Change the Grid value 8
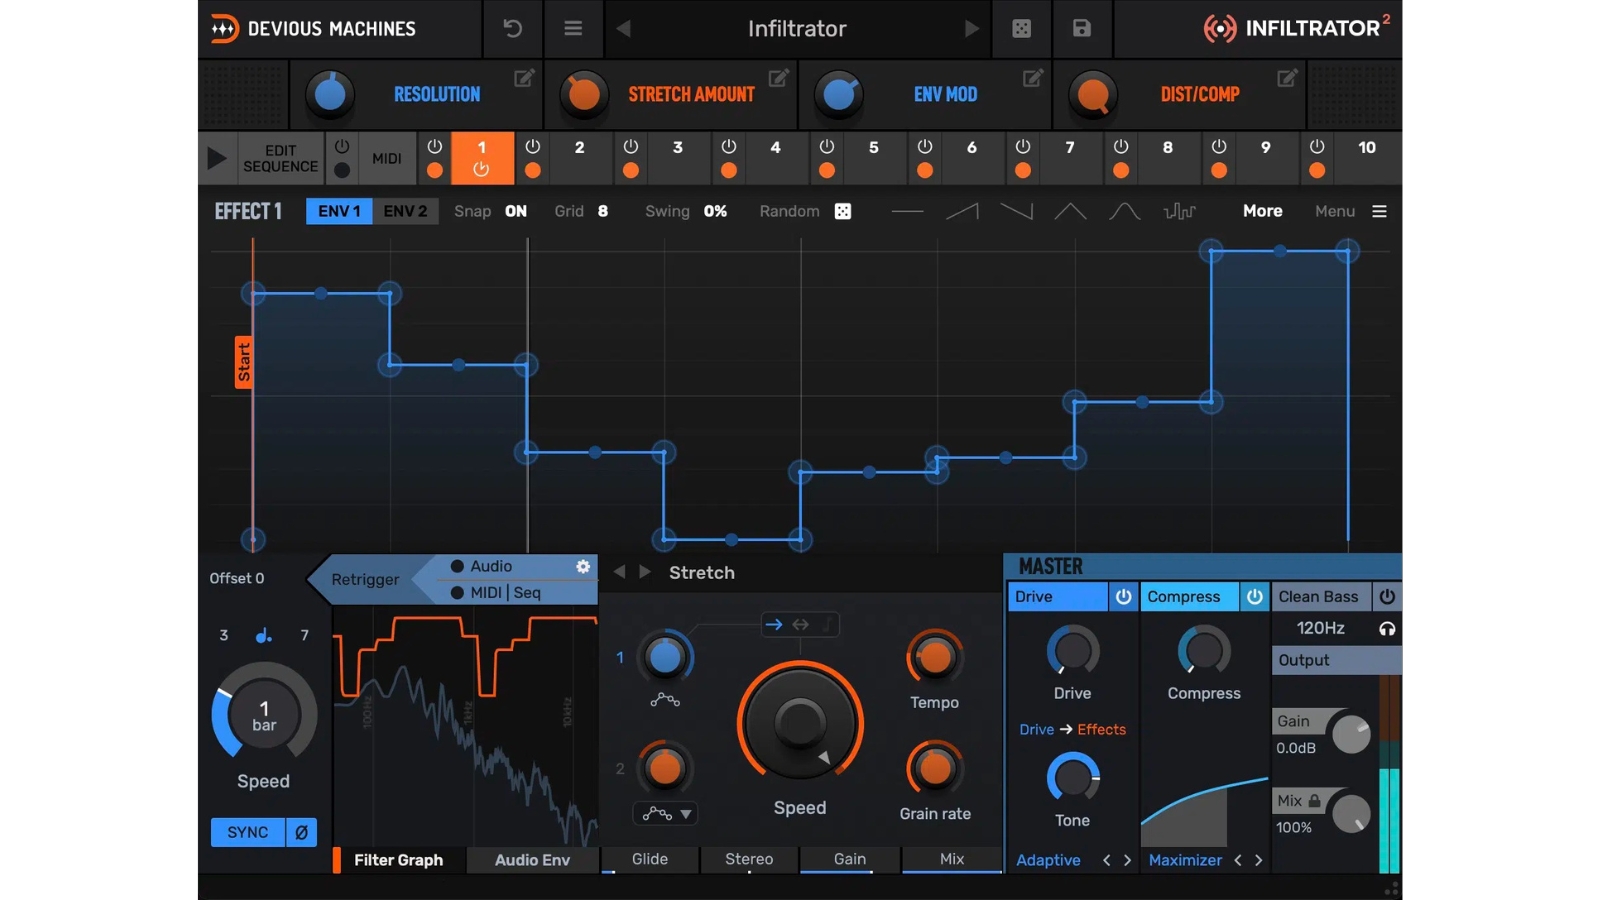Viewport: 1600px width, 900px height. (x=603, y=211)
